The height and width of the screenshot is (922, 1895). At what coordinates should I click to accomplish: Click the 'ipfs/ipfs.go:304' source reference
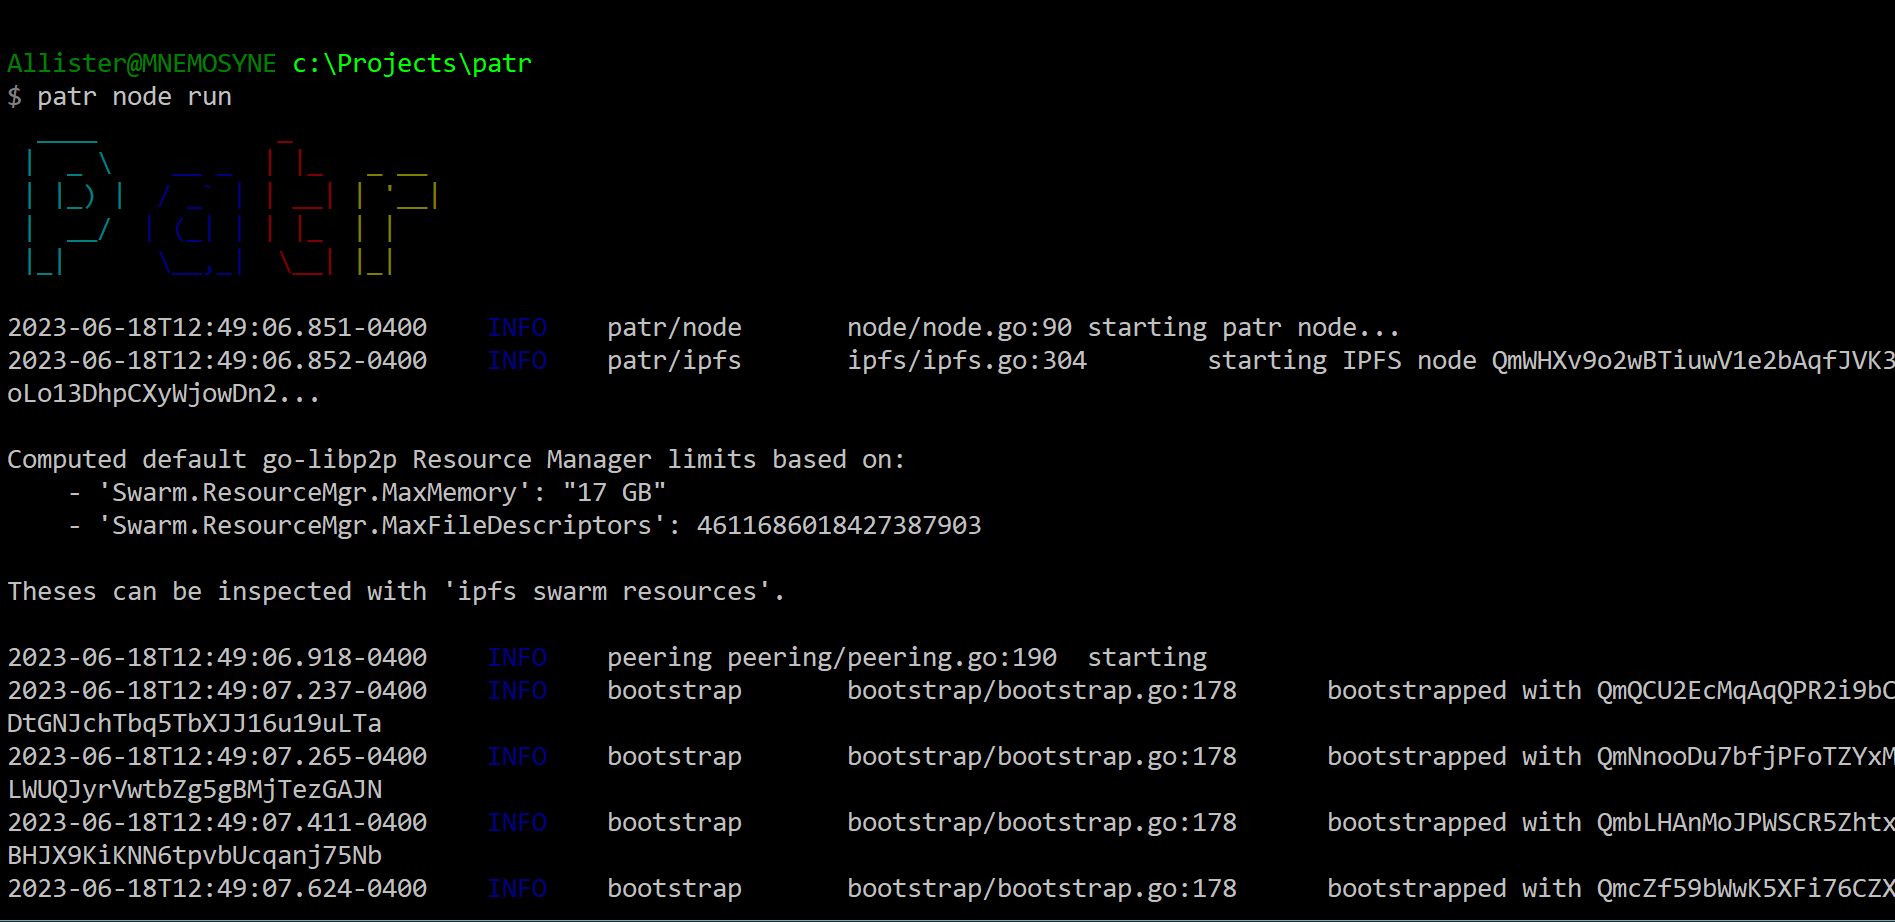967,361
